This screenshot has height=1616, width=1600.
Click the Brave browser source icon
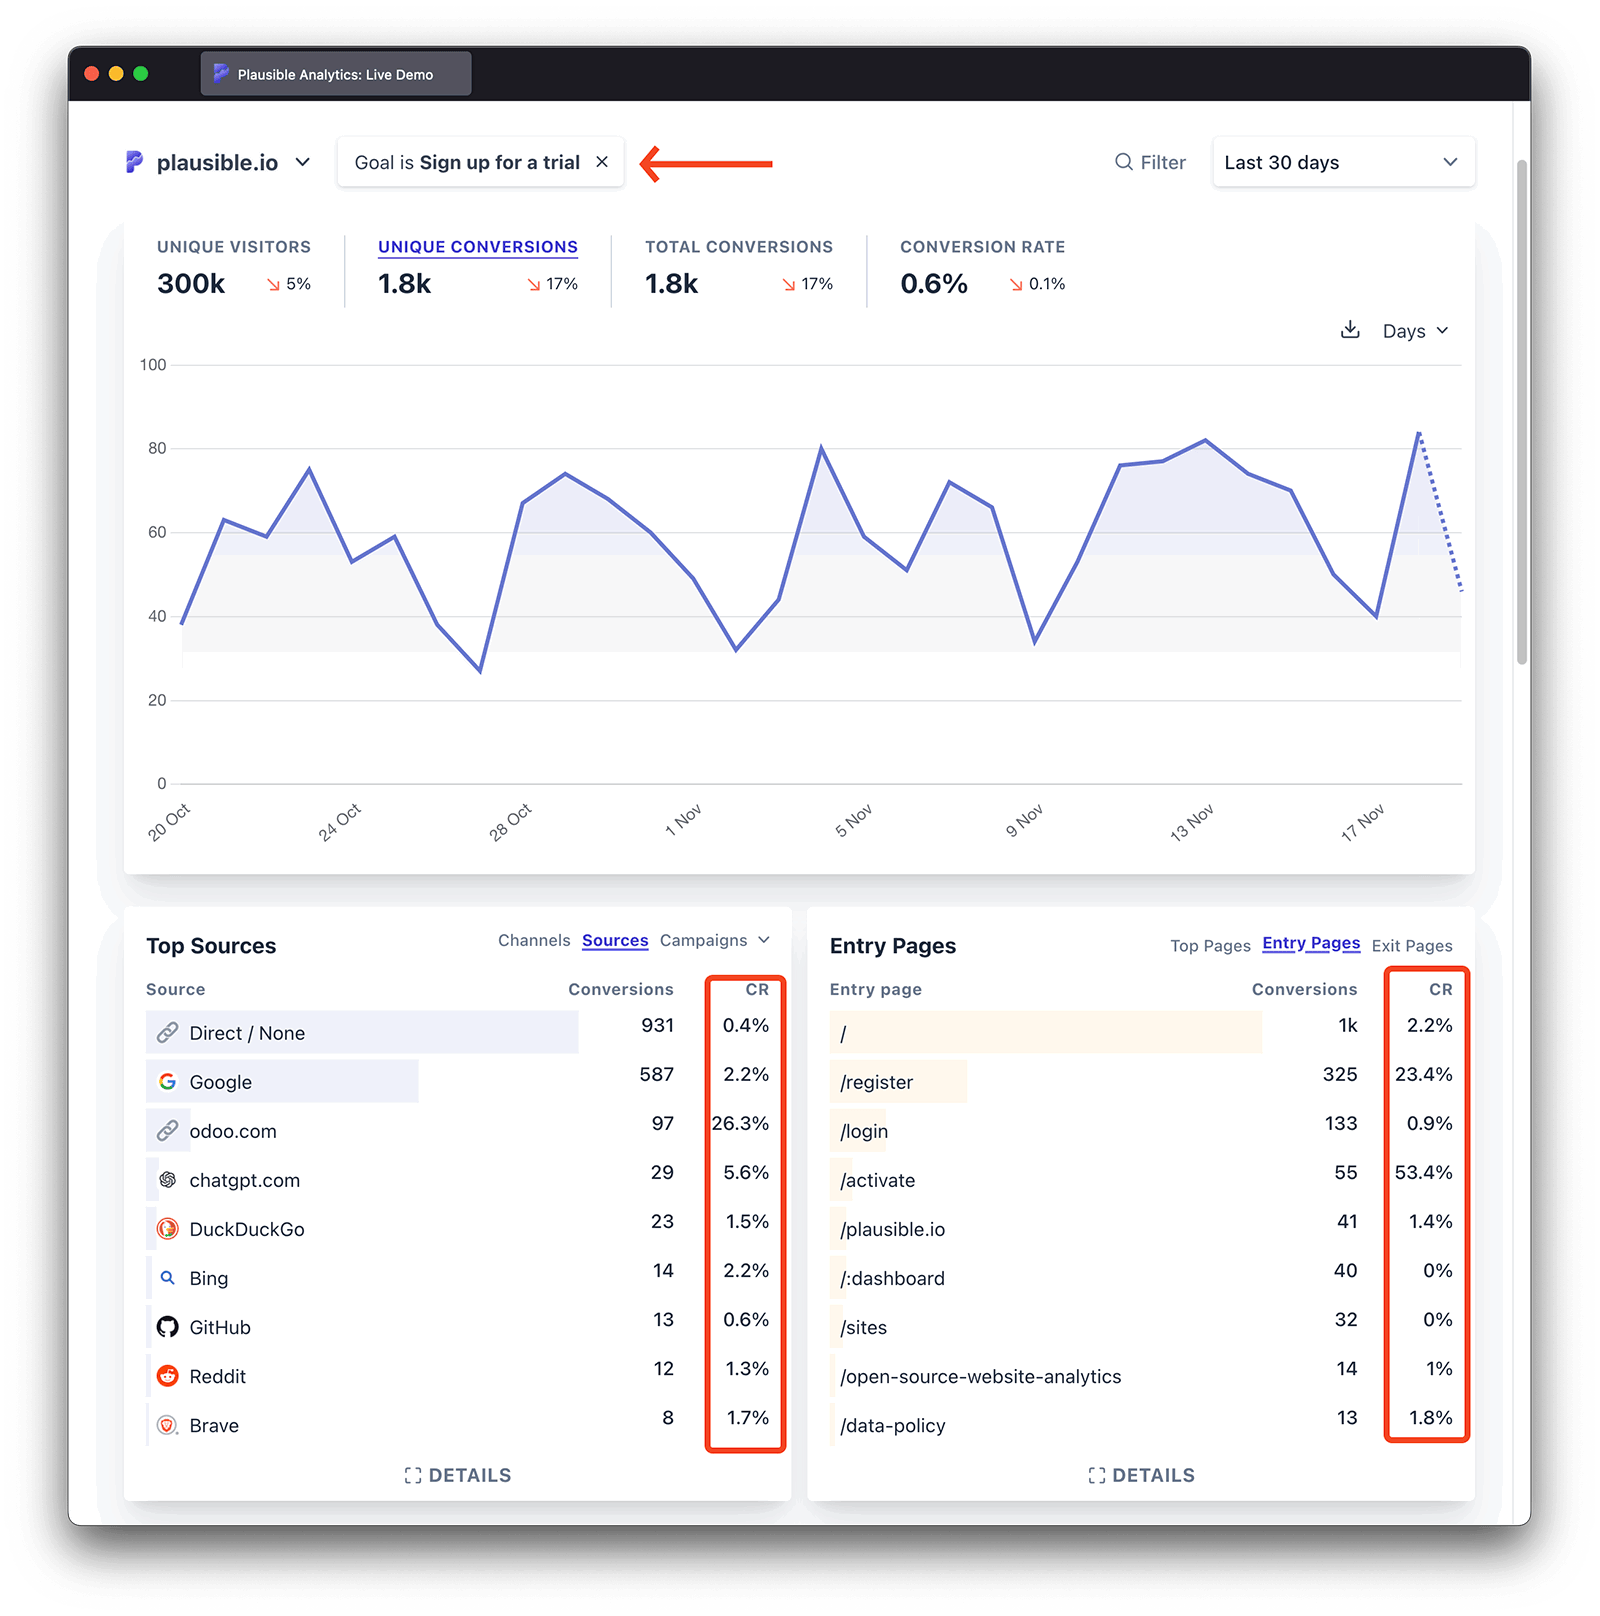point(168,1425)
